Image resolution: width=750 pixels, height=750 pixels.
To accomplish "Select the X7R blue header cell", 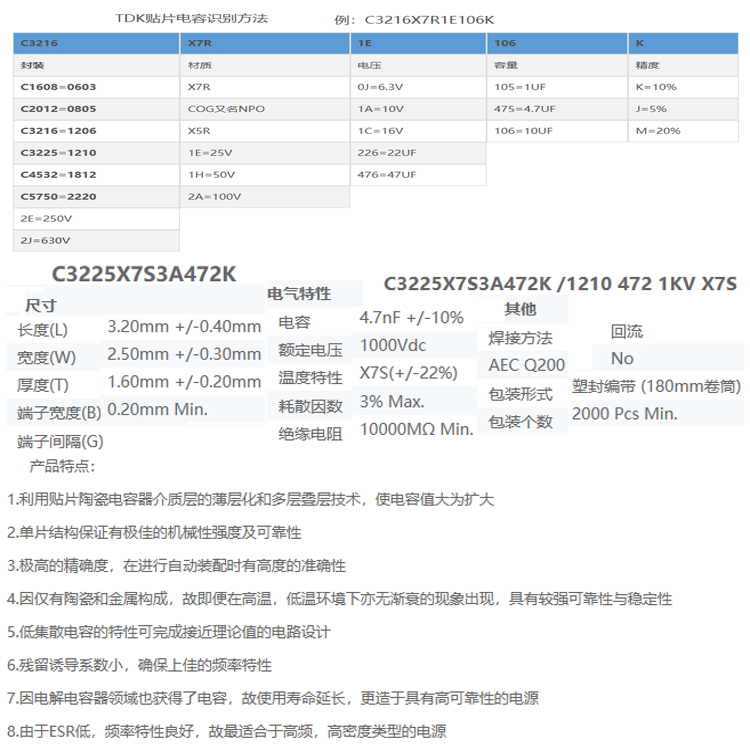I will pyautogui.click(x=265, y=43).
